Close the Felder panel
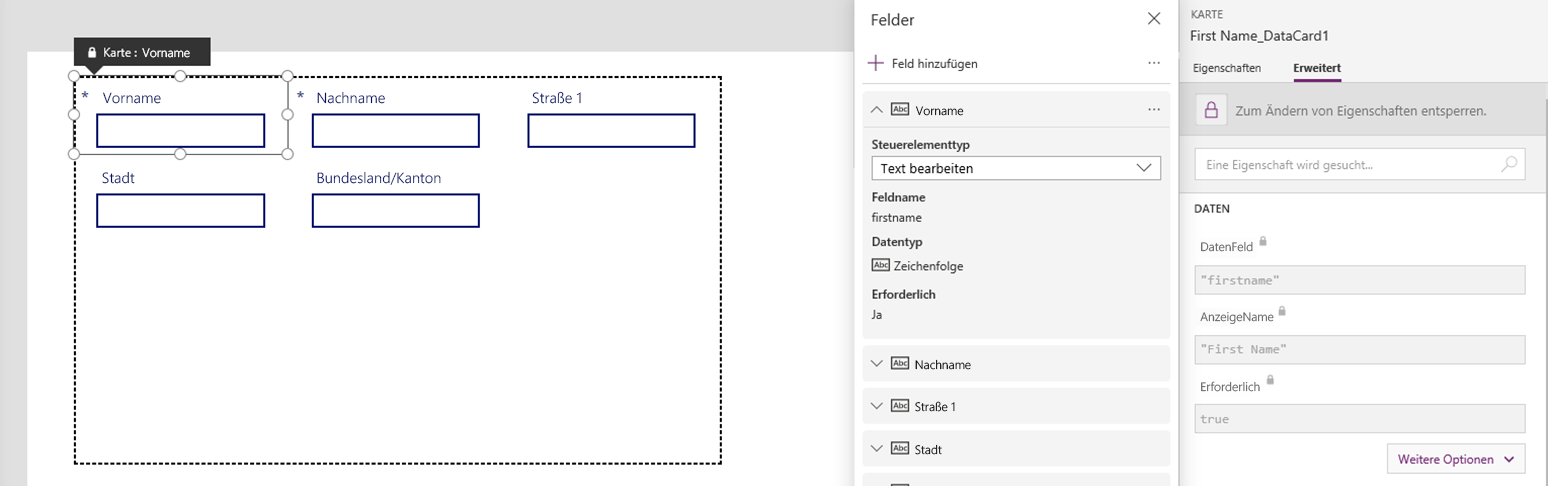 1154,19
